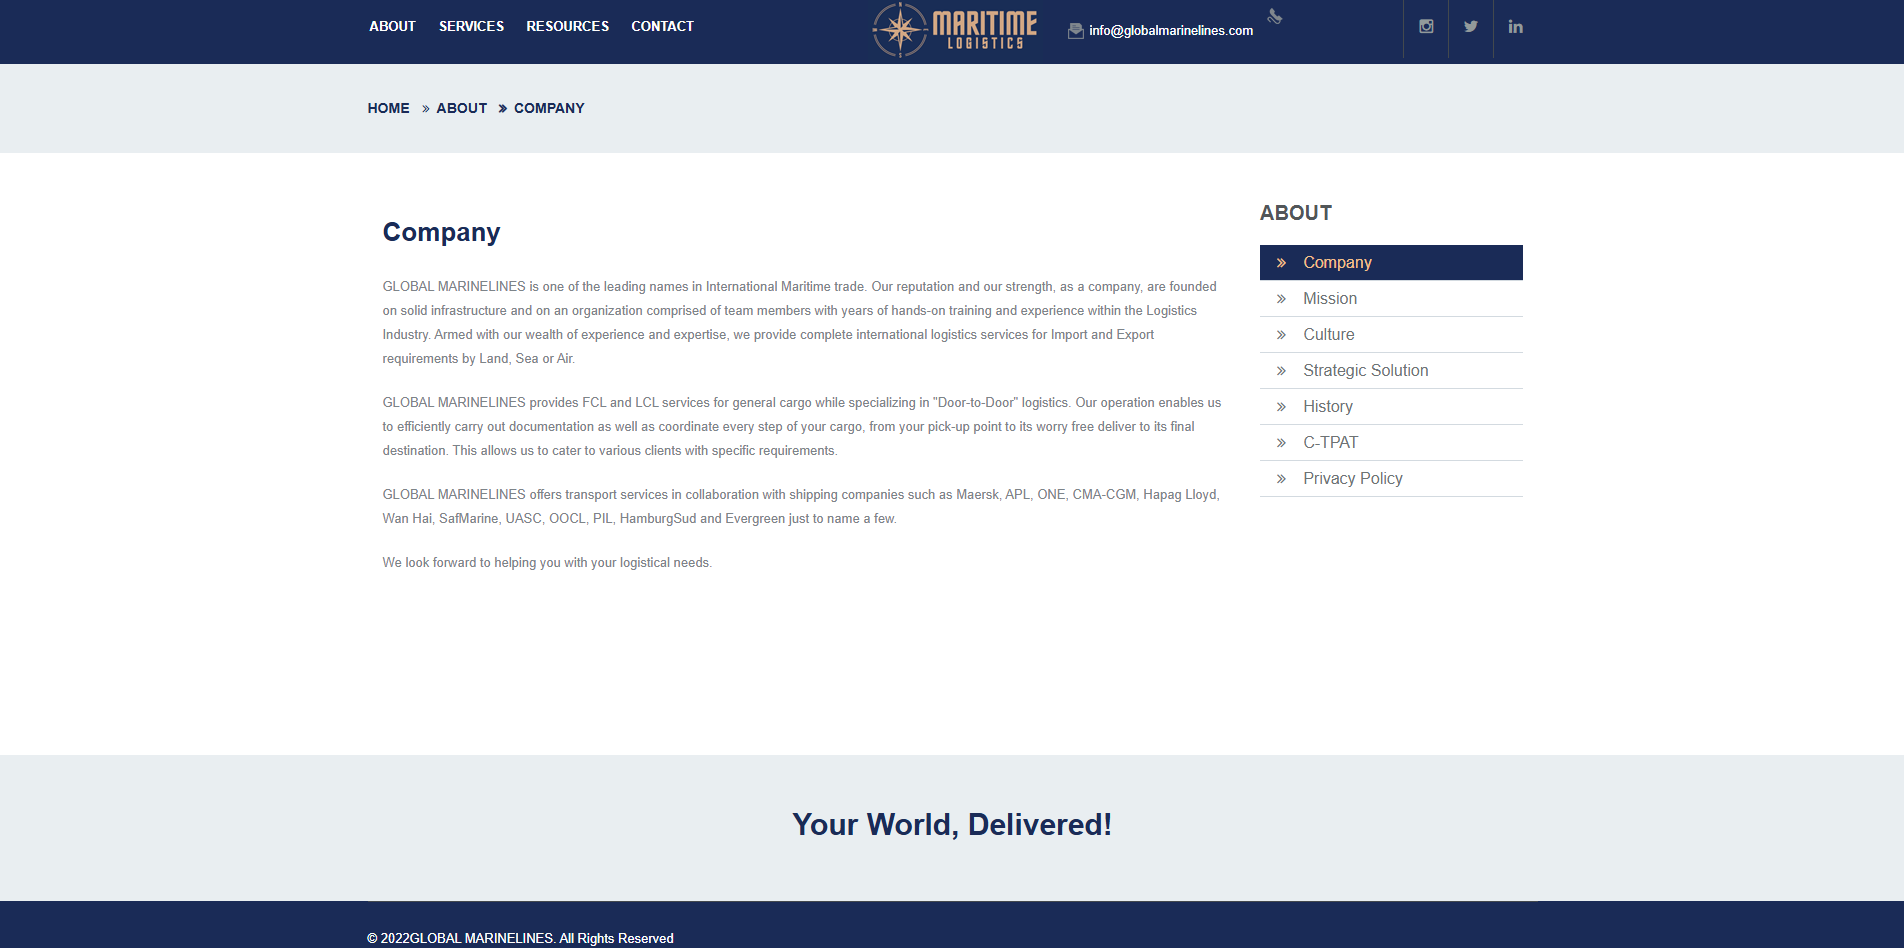Select the highlighted Company sidebar item

(1337, 263)
